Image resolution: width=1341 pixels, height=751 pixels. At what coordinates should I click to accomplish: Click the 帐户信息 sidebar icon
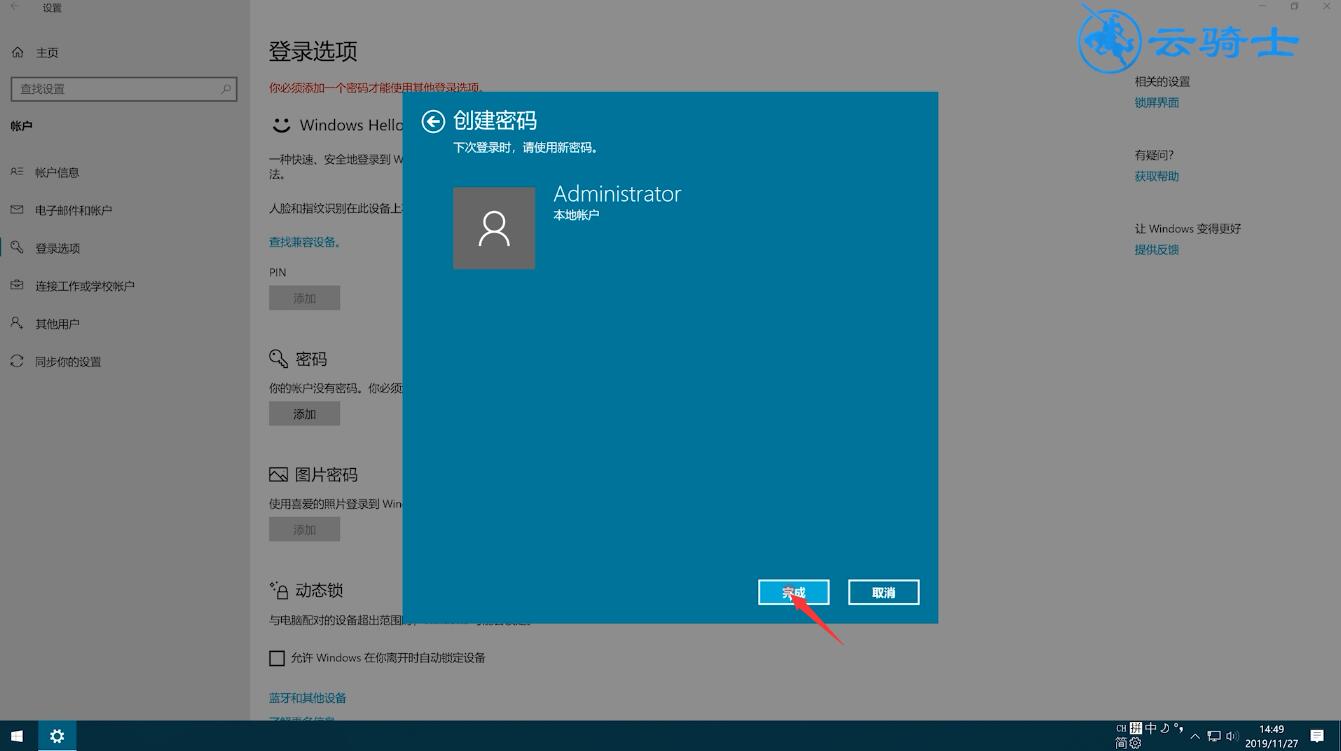17,172
